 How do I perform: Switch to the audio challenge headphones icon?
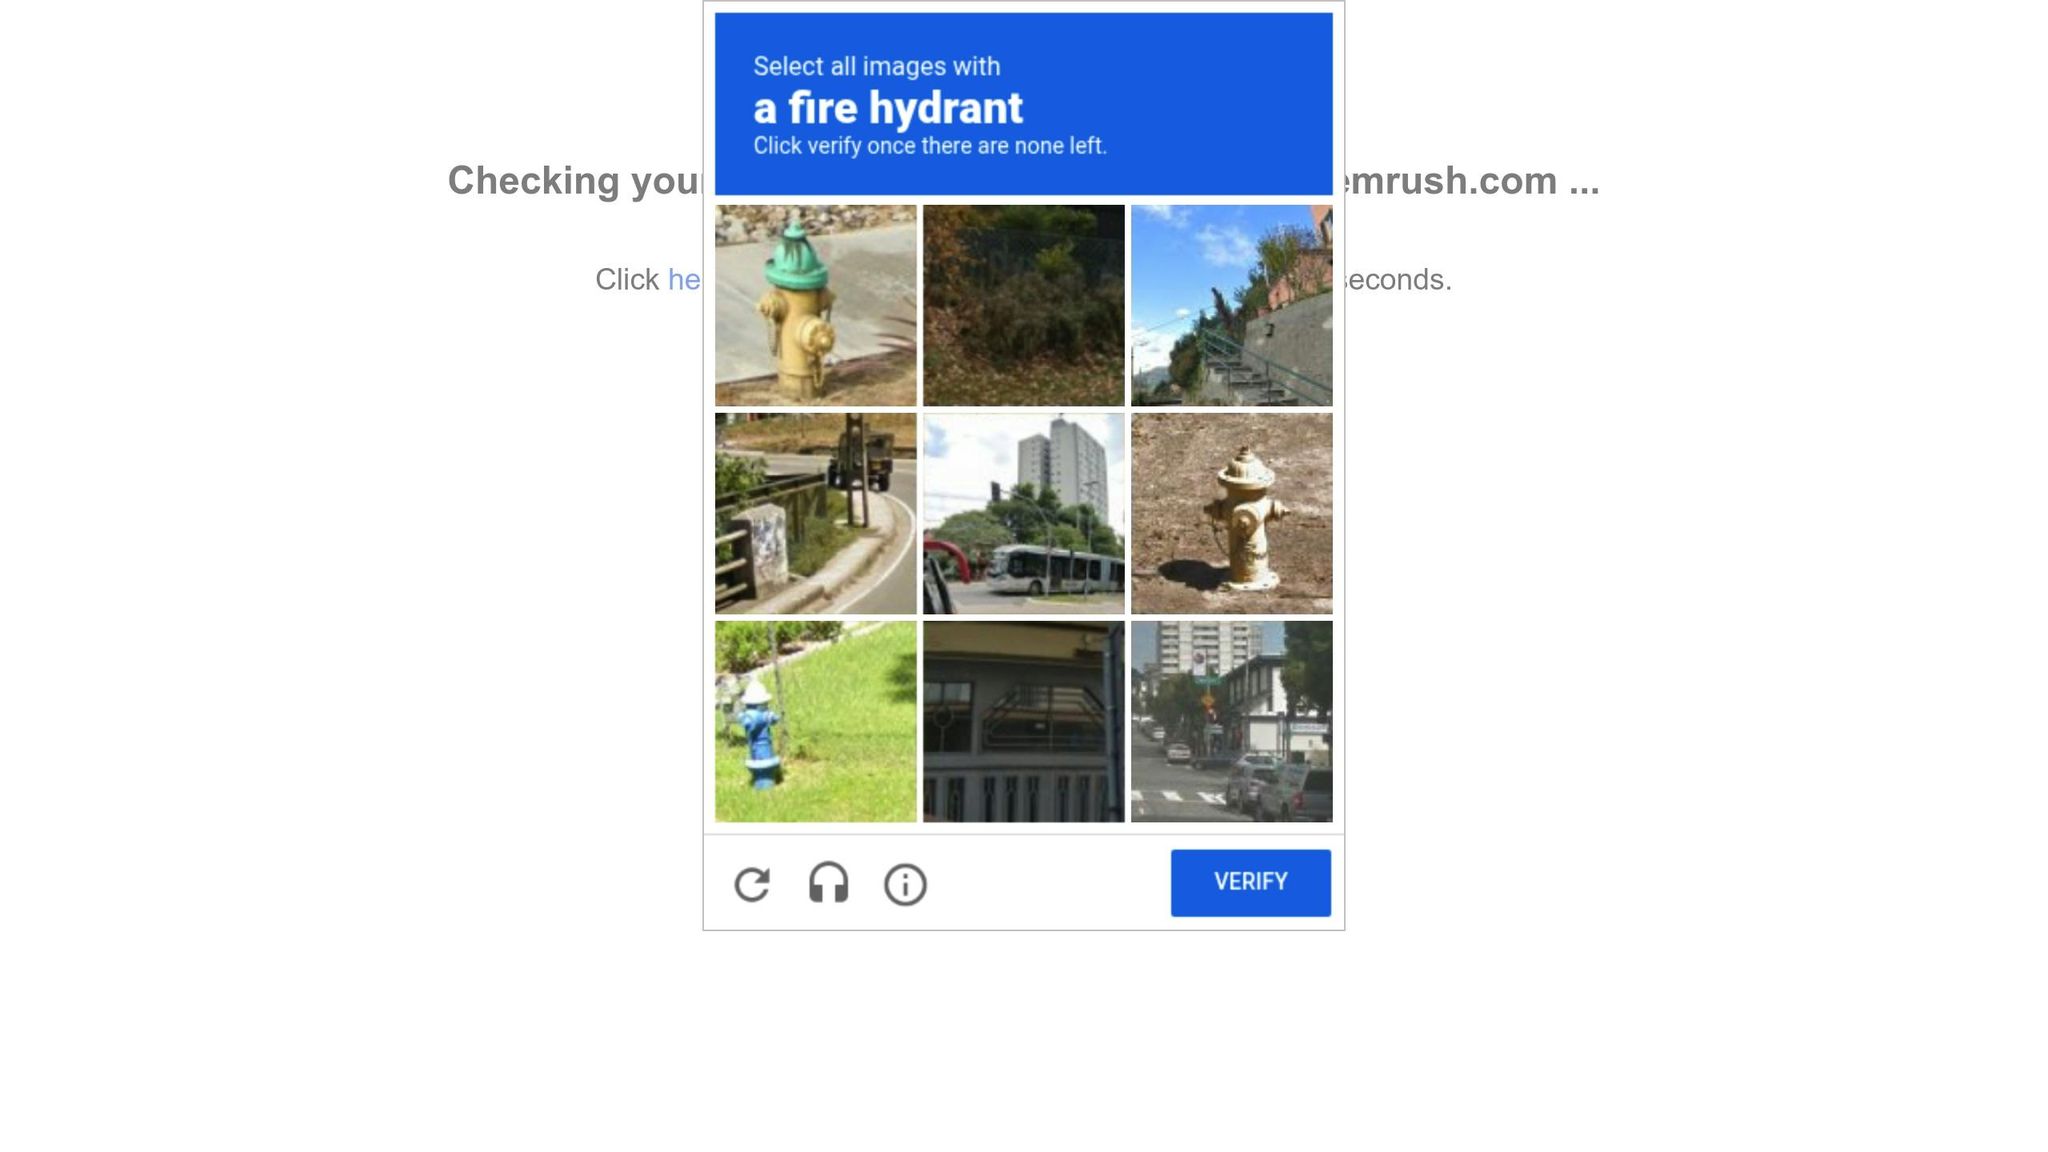(x=828, y=884)
